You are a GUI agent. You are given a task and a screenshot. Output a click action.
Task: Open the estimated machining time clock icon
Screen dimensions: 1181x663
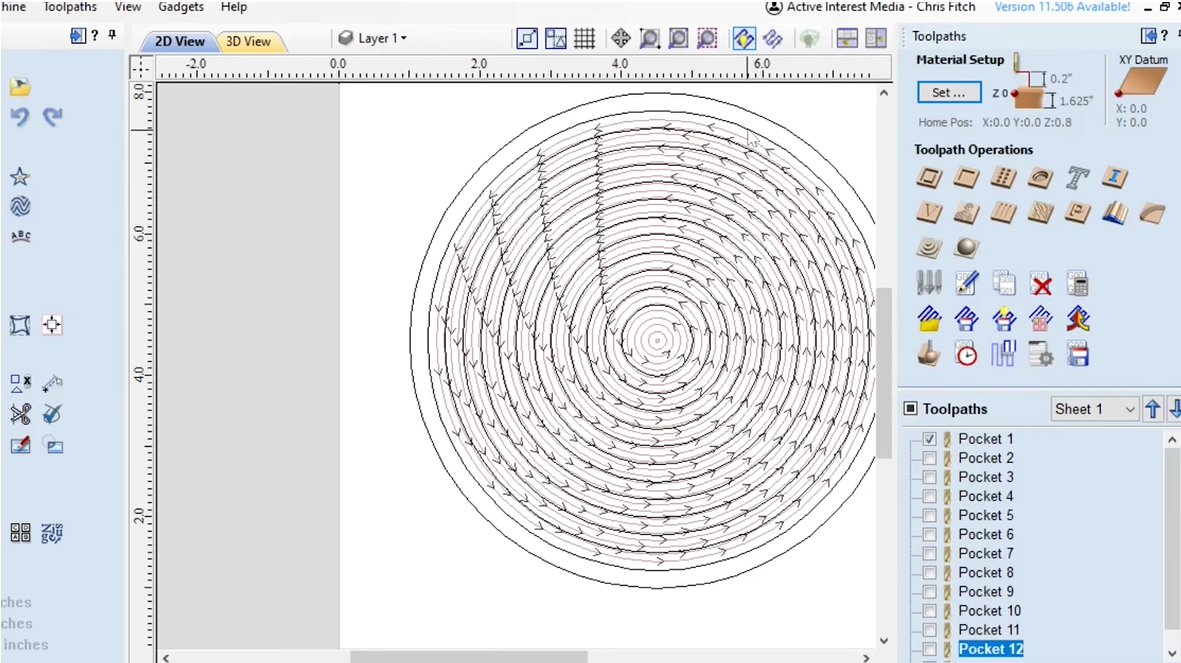(x=966, y=354)
